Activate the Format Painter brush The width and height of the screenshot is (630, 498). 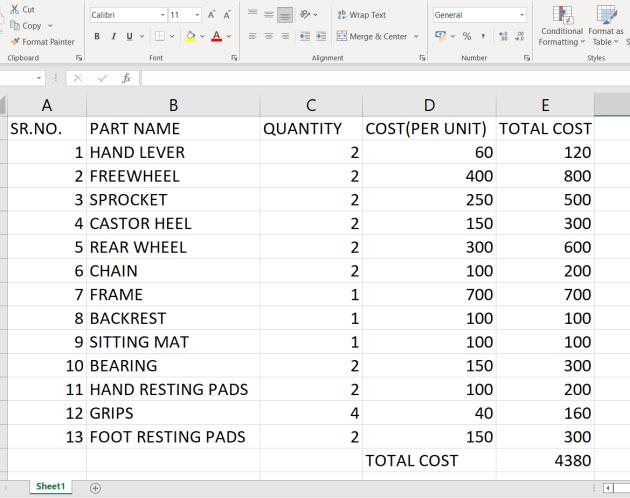point(42,42)
